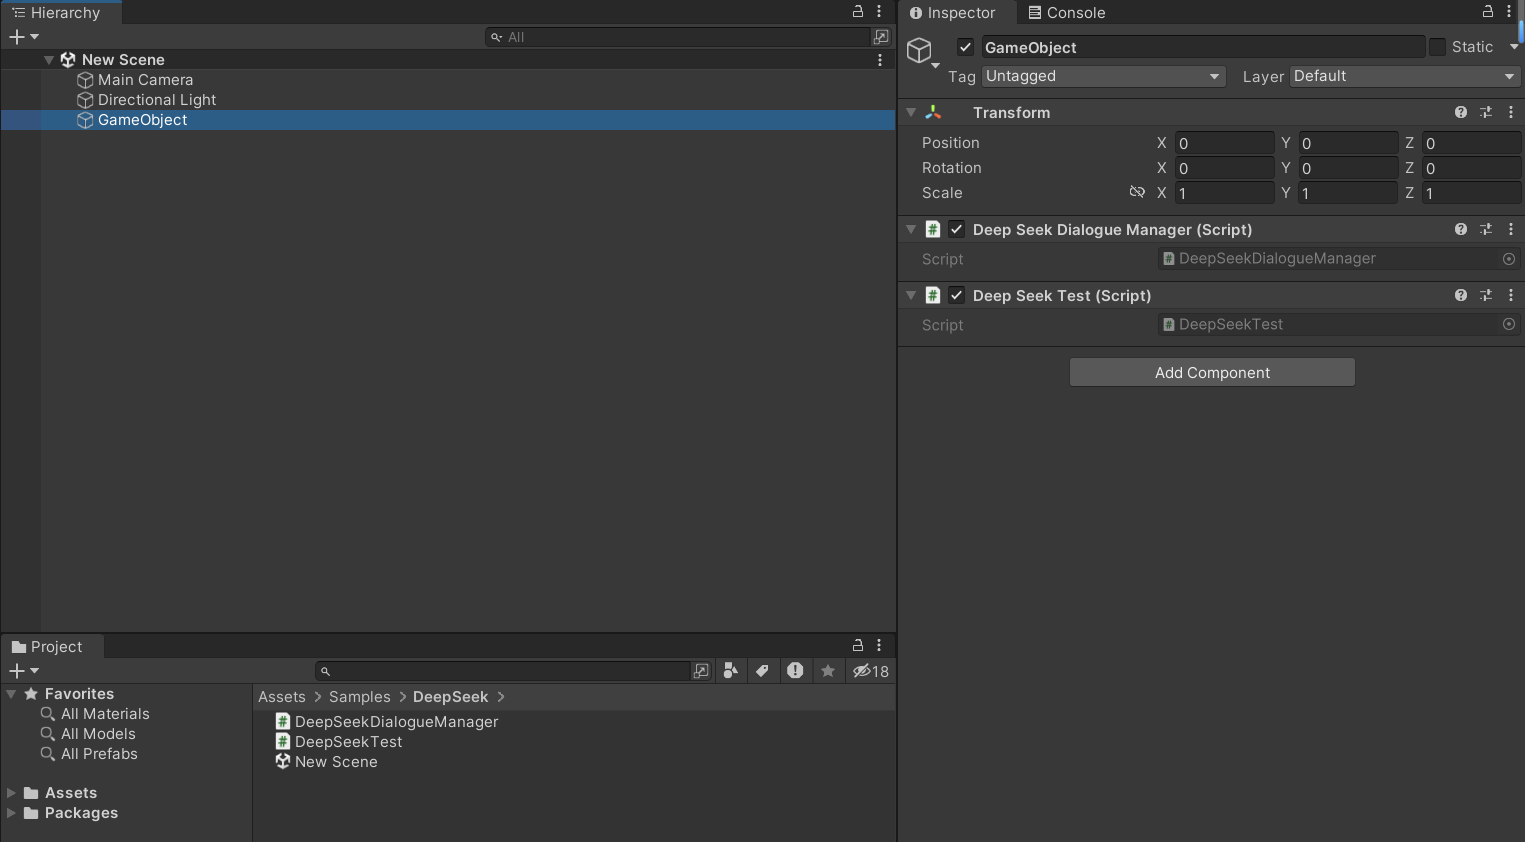Open Deep Seek Test help icon
The height and width of the screenshot is (842, 1525).
[x=1461, y=295]
